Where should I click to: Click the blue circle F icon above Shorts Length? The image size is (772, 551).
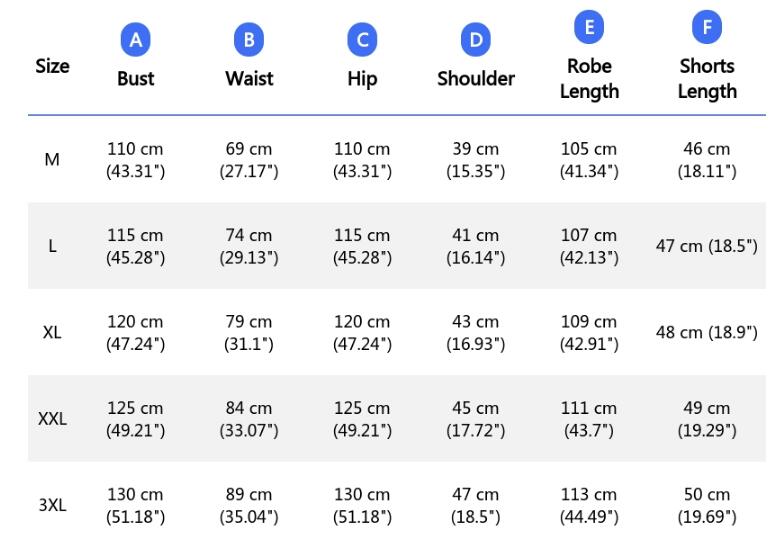tap(707, 27)
